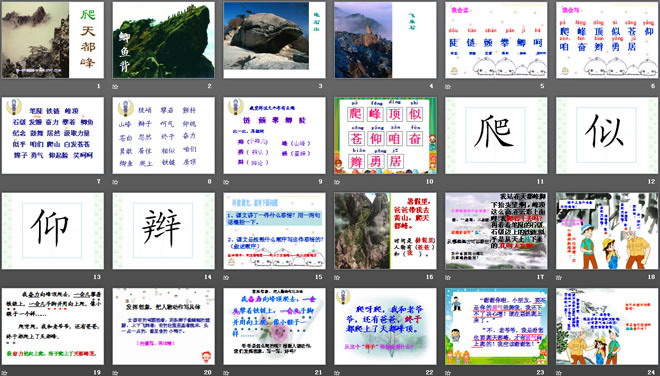
Task: Select slide 10 with pink character boxes
Action: pyautogui.click(x=386, y=136)
